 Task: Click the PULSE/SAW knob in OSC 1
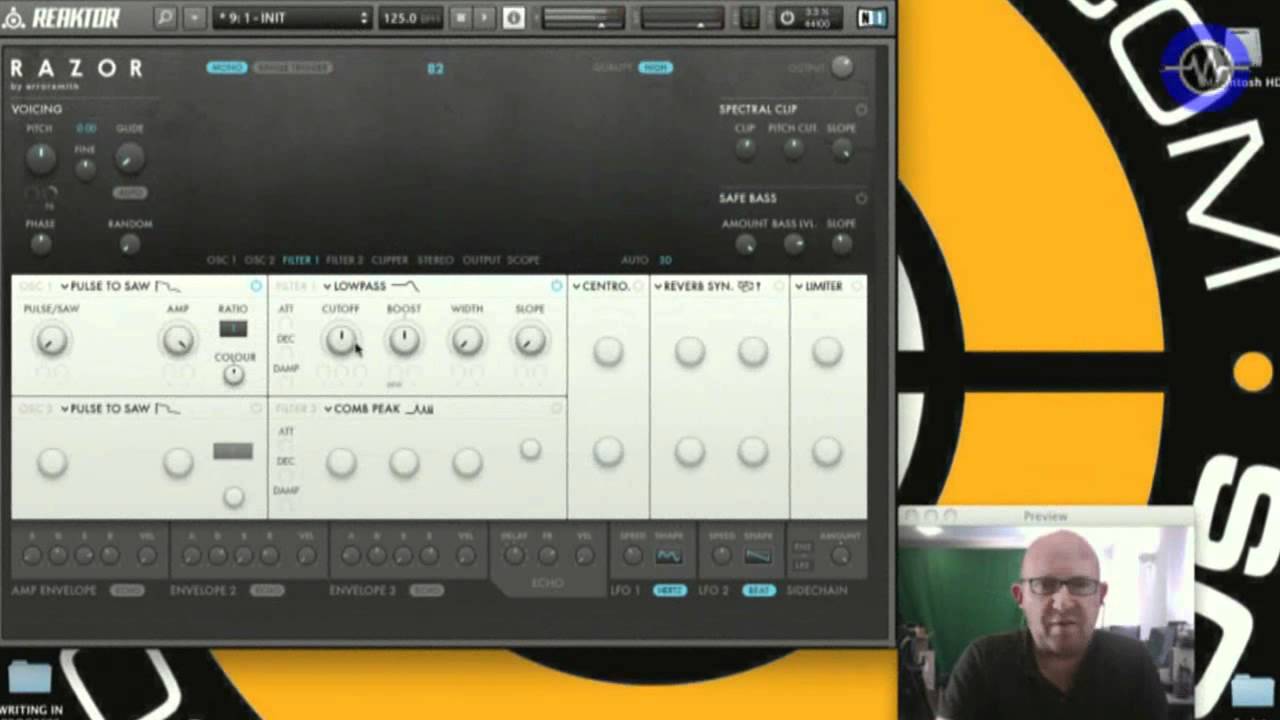point(51,341)
